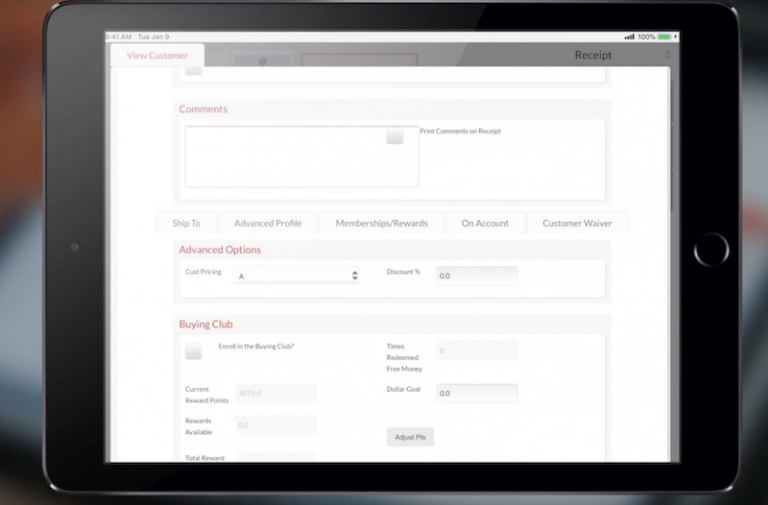Screen dimensions: 768x505
Task: Open the Cust Pricing dropdown
Action: click(297, 276)
